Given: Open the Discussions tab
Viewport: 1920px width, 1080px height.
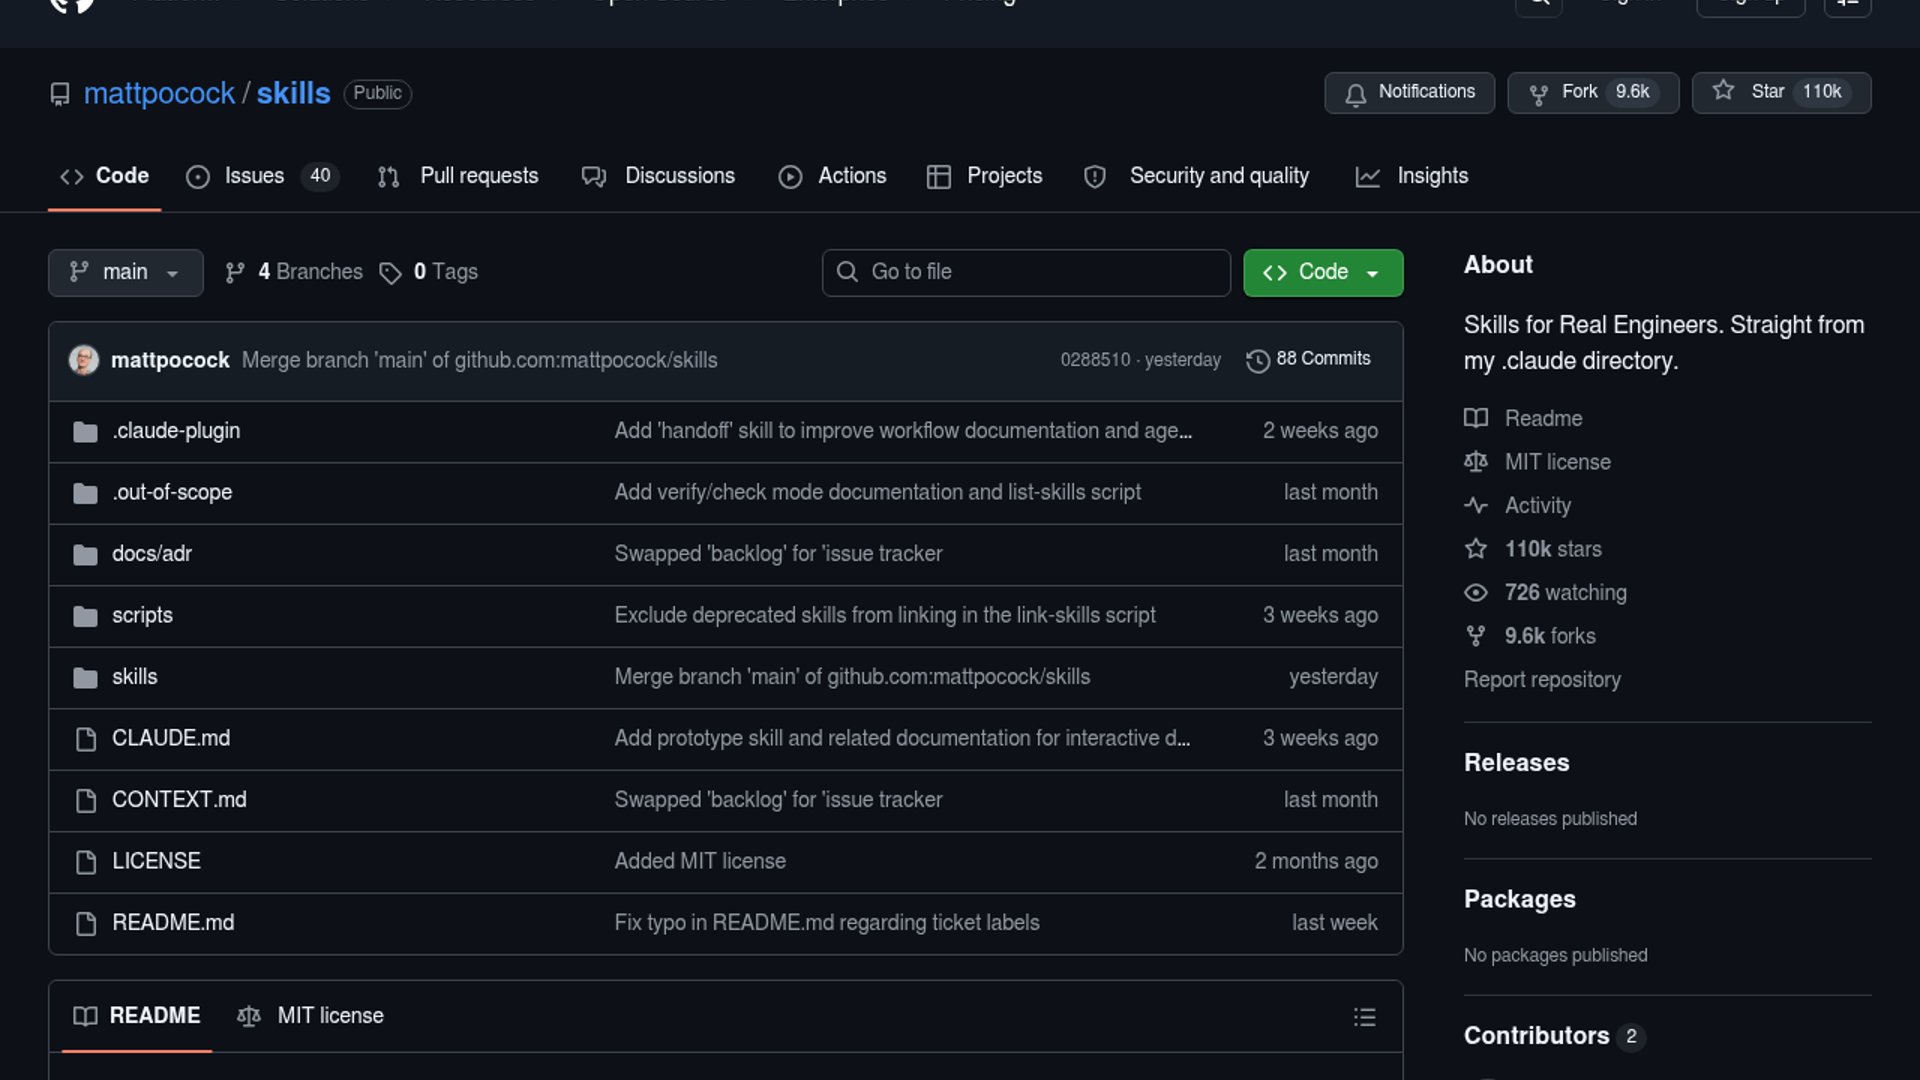Looking at the screenshot, I should pyautogui.click(x=658, y=176).
